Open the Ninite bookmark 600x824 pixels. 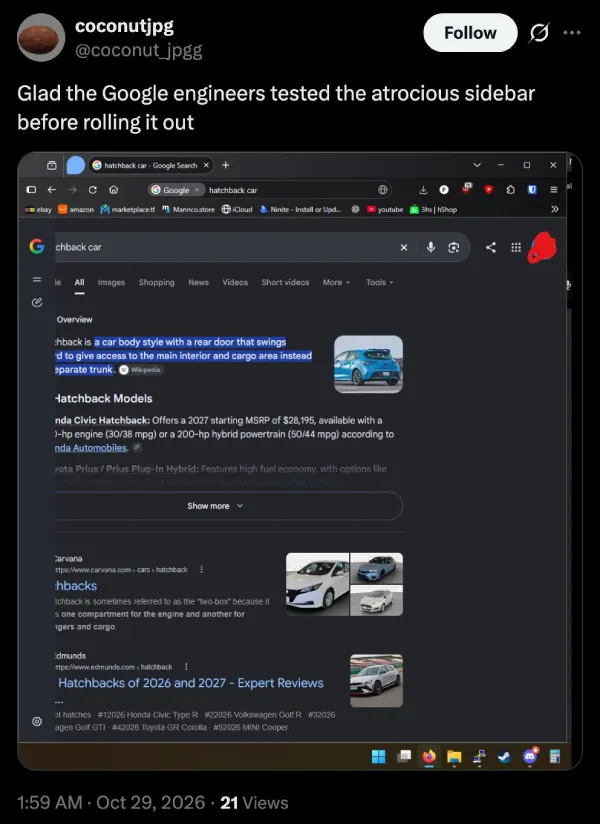(x=301, y=209)
